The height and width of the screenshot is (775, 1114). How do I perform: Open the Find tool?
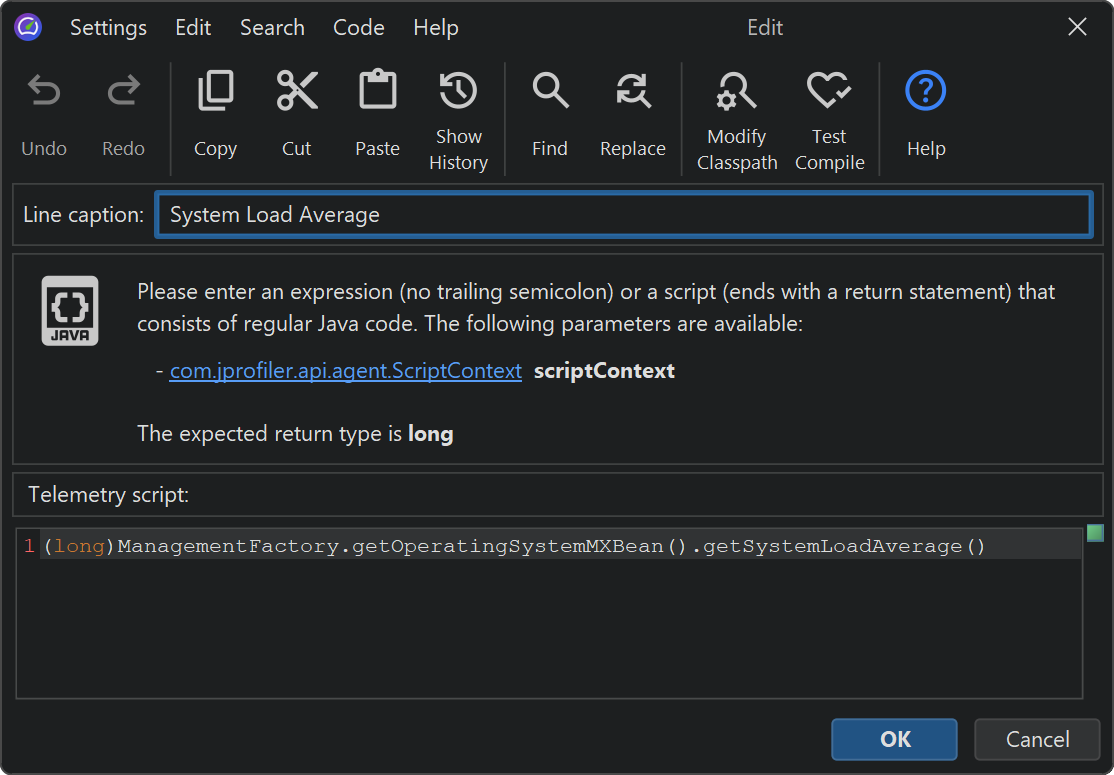tap(550, 93)
